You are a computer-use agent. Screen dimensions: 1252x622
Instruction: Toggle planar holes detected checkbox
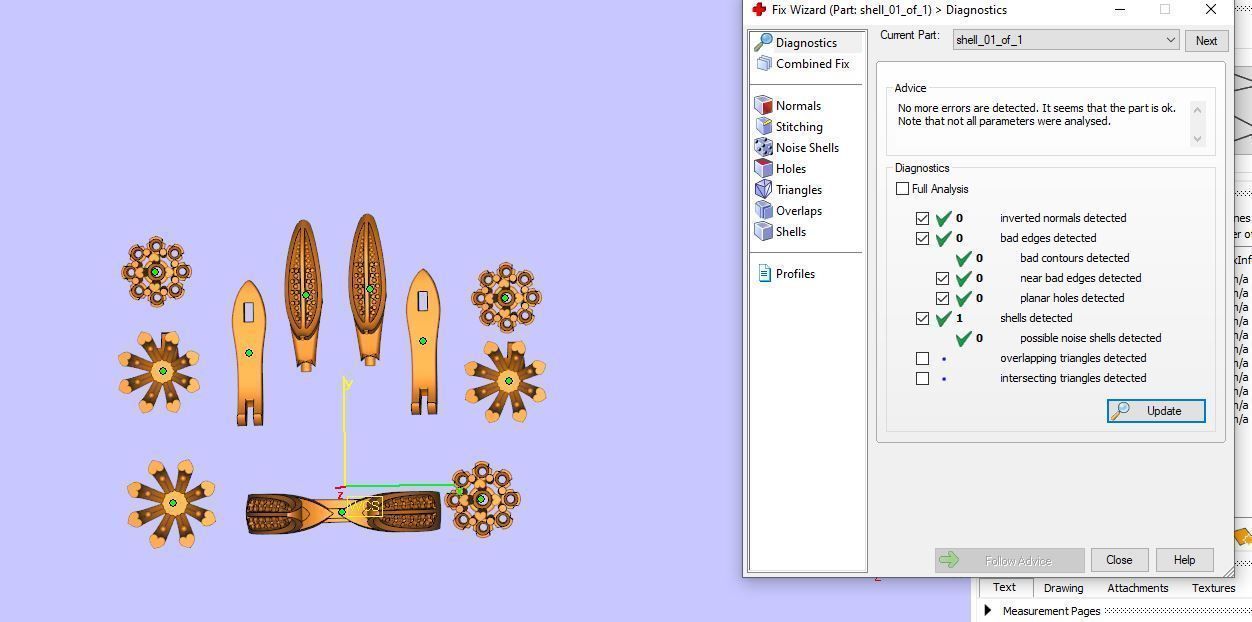942,298
